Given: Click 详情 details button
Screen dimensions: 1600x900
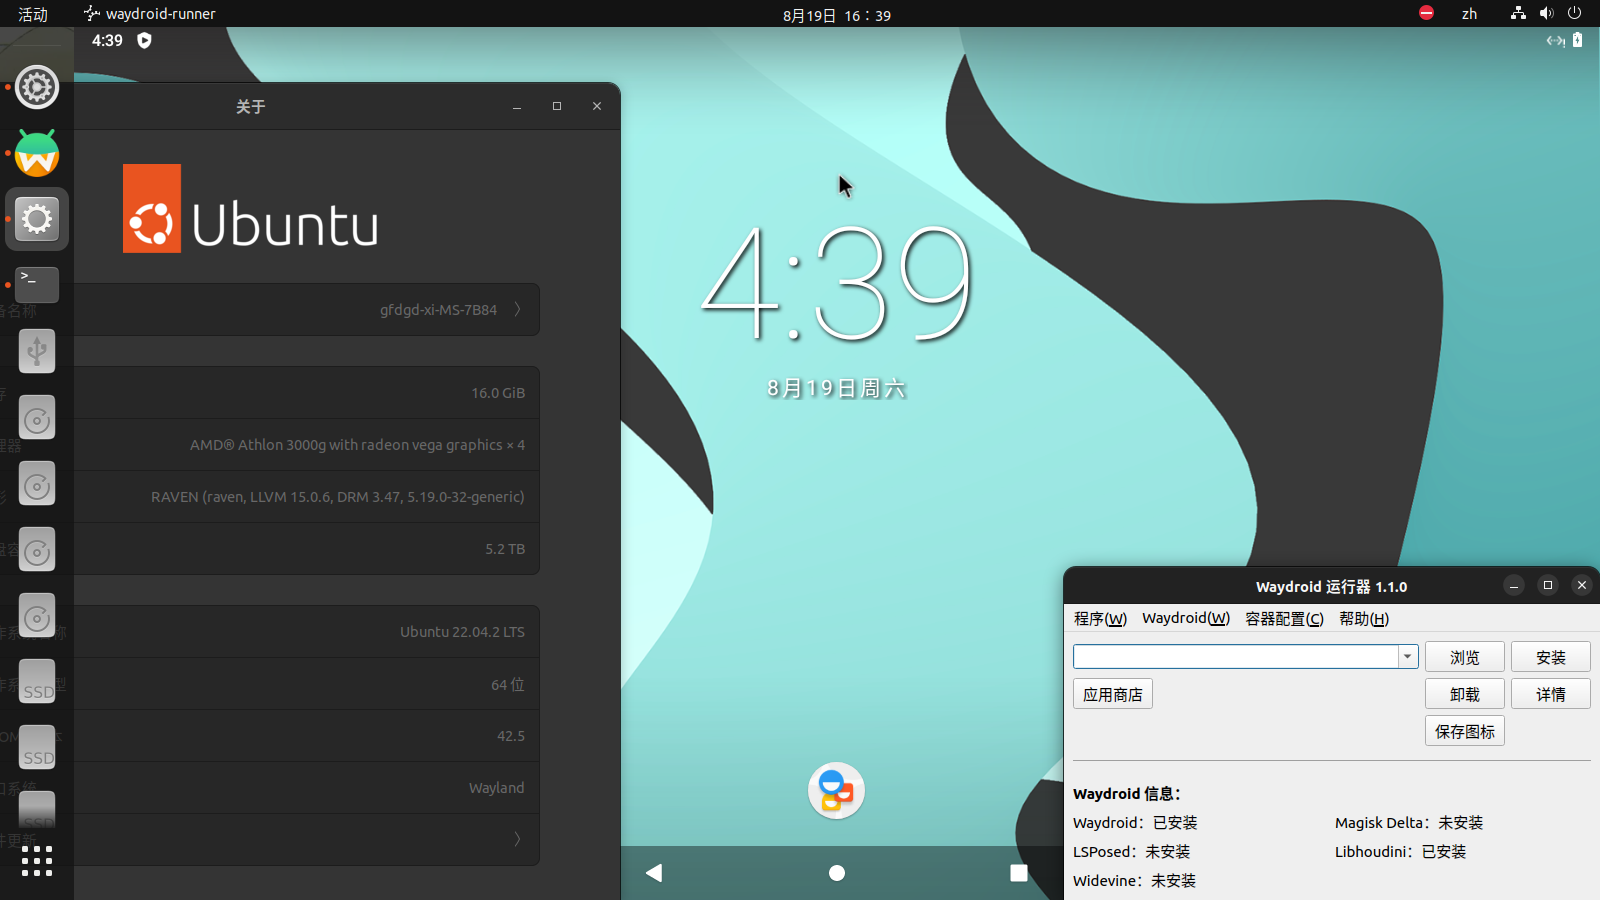Looking at the screenshot, I should [1551, 694].
